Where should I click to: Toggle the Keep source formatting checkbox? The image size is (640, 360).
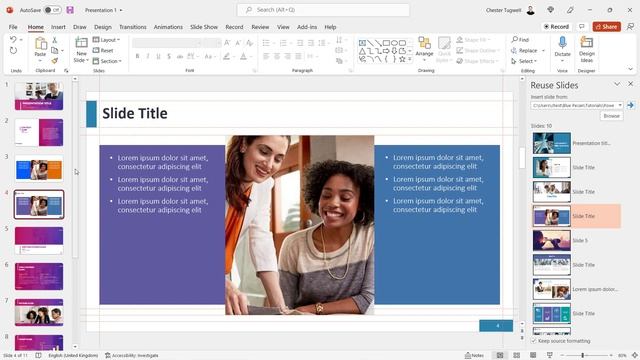(x=534, y=340)
